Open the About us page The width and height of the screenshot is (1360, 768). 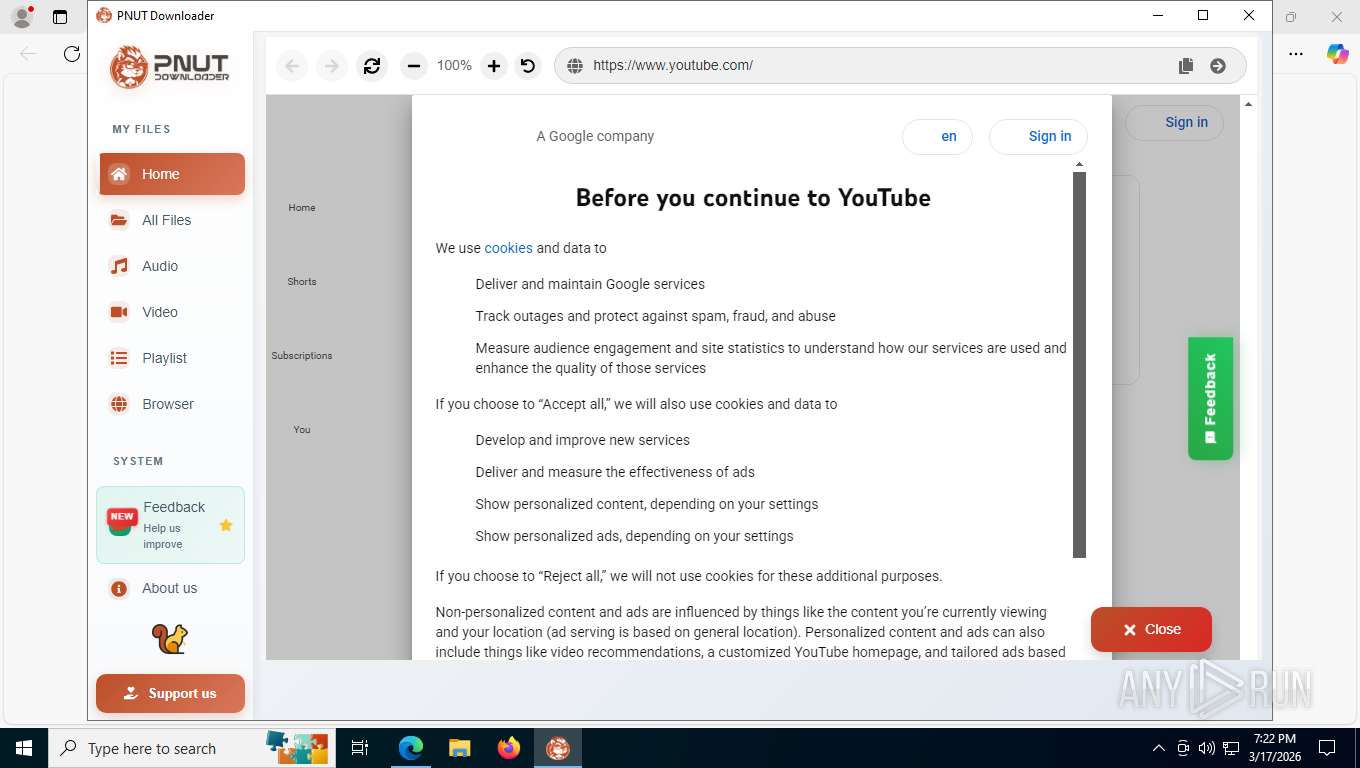click(172, 589)
